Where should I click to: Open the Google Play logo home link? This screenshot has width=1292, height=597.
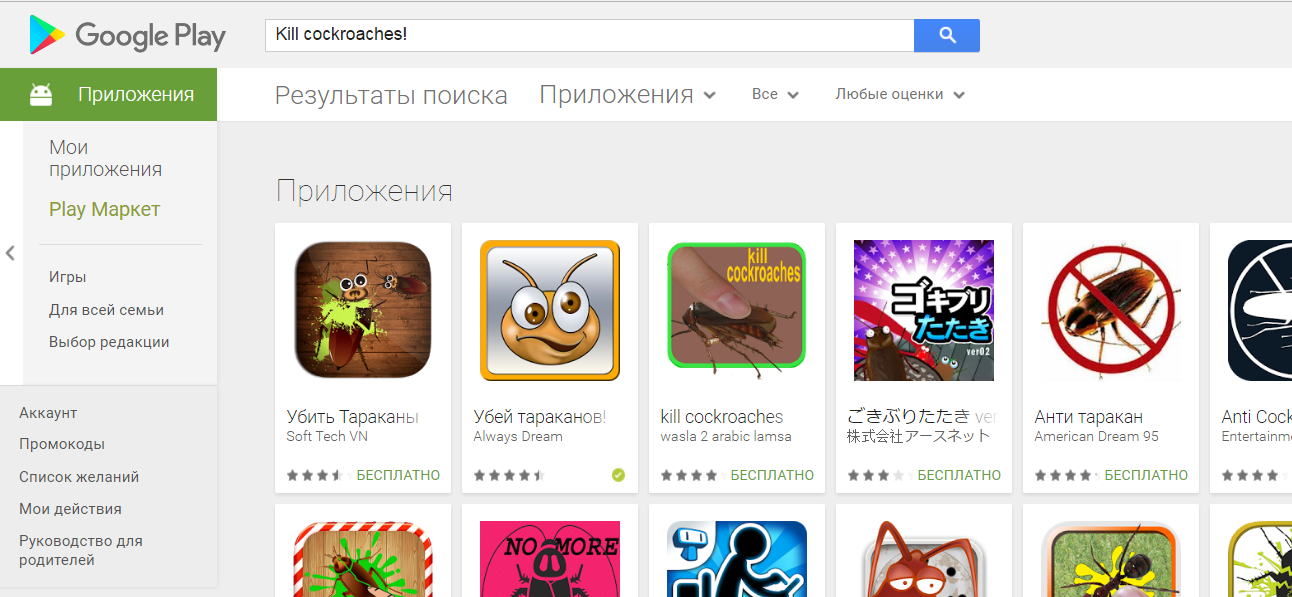pos(127,35)
